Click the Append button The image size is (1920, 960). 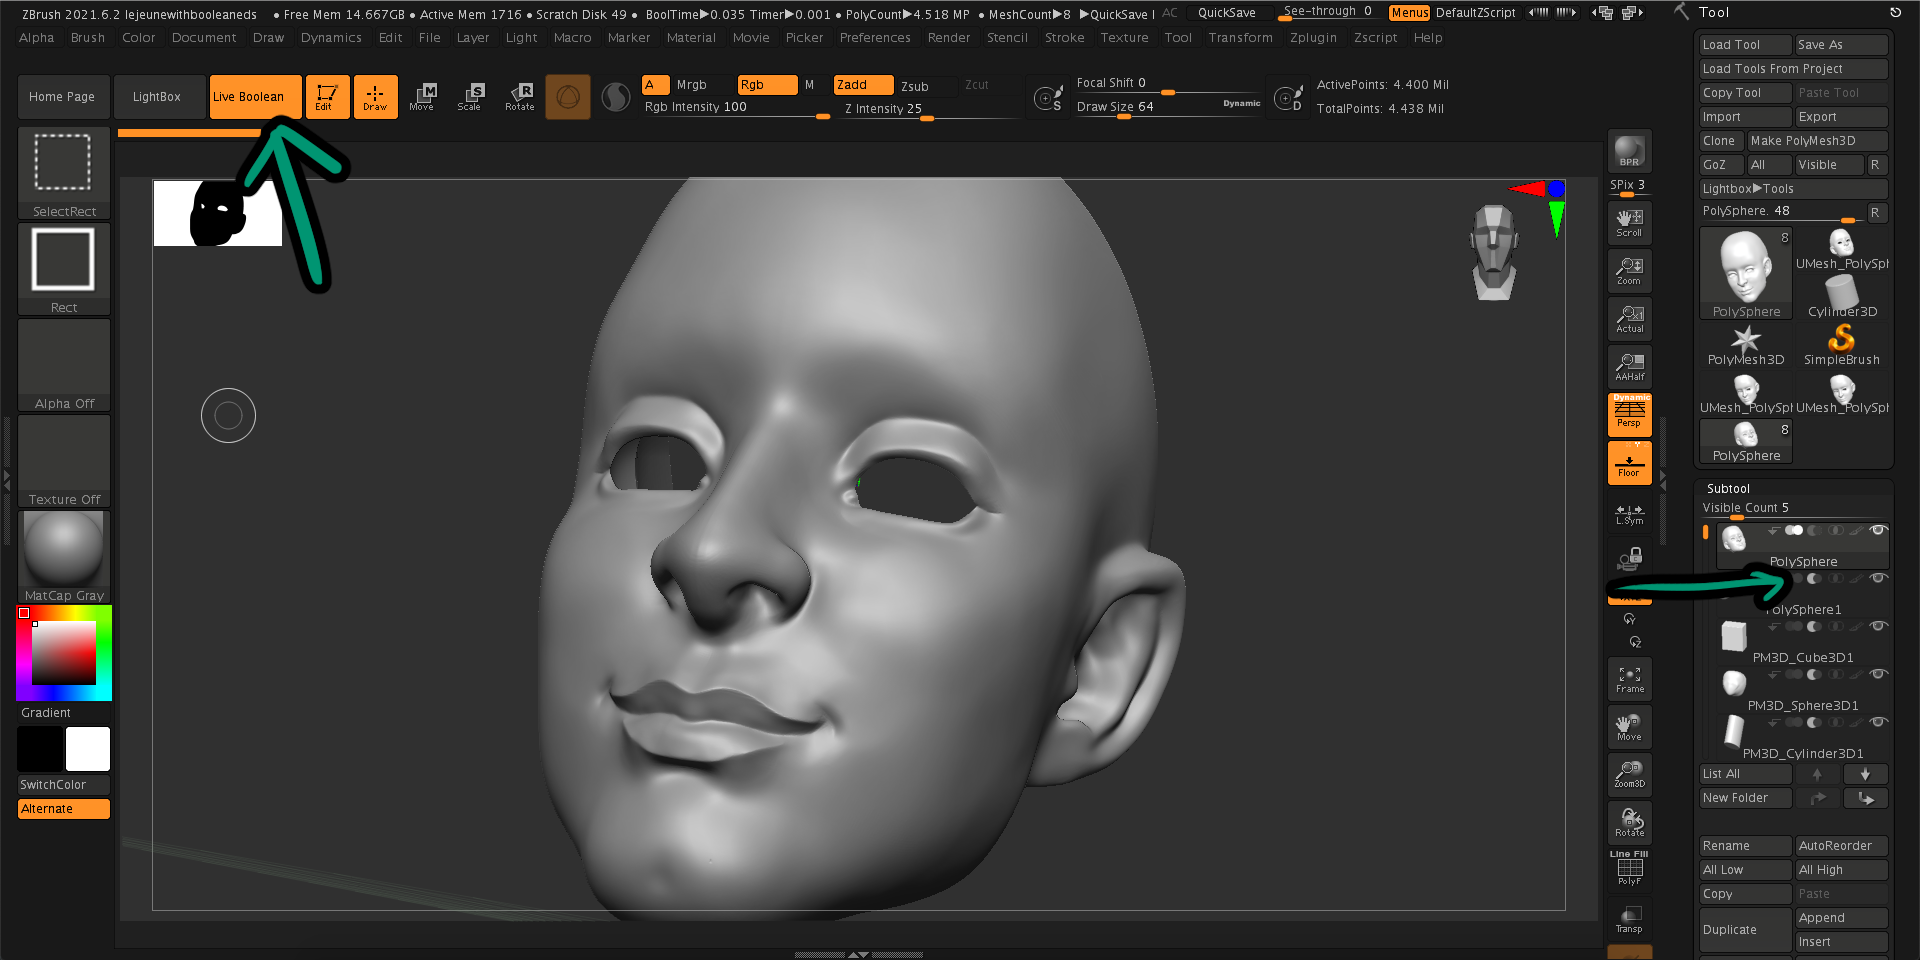point(1841,918)
